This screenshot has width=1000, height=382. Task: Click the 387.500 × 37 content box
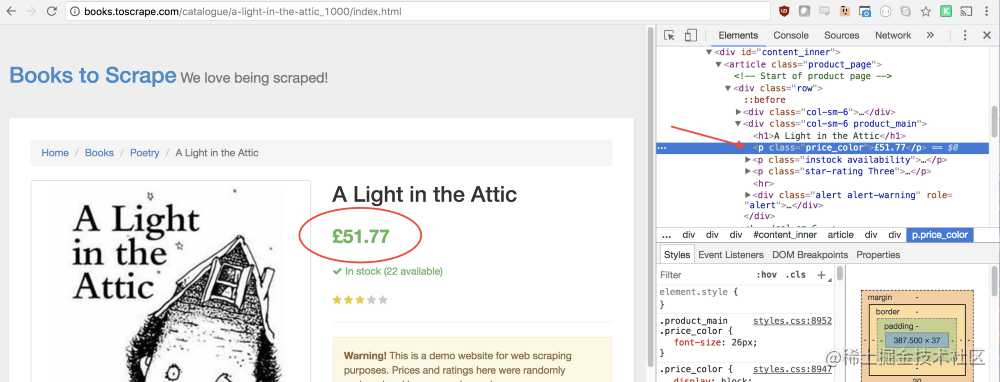[916, 340]
